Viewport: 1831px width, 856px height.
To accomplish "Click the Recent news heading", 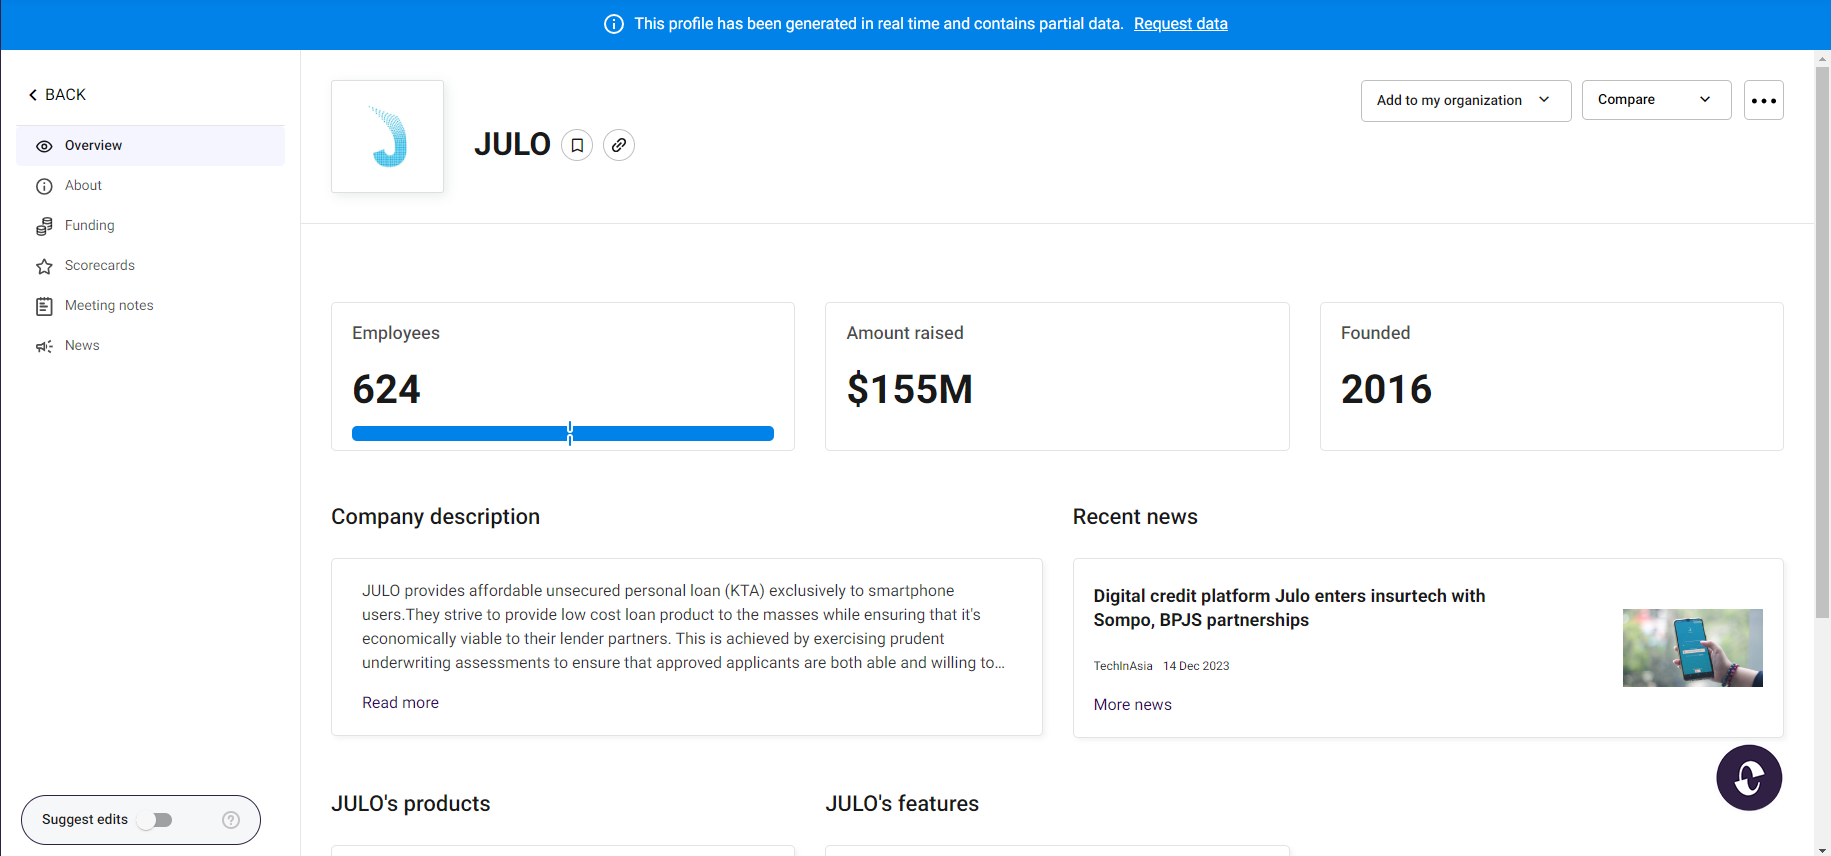I will point(1135,517).
